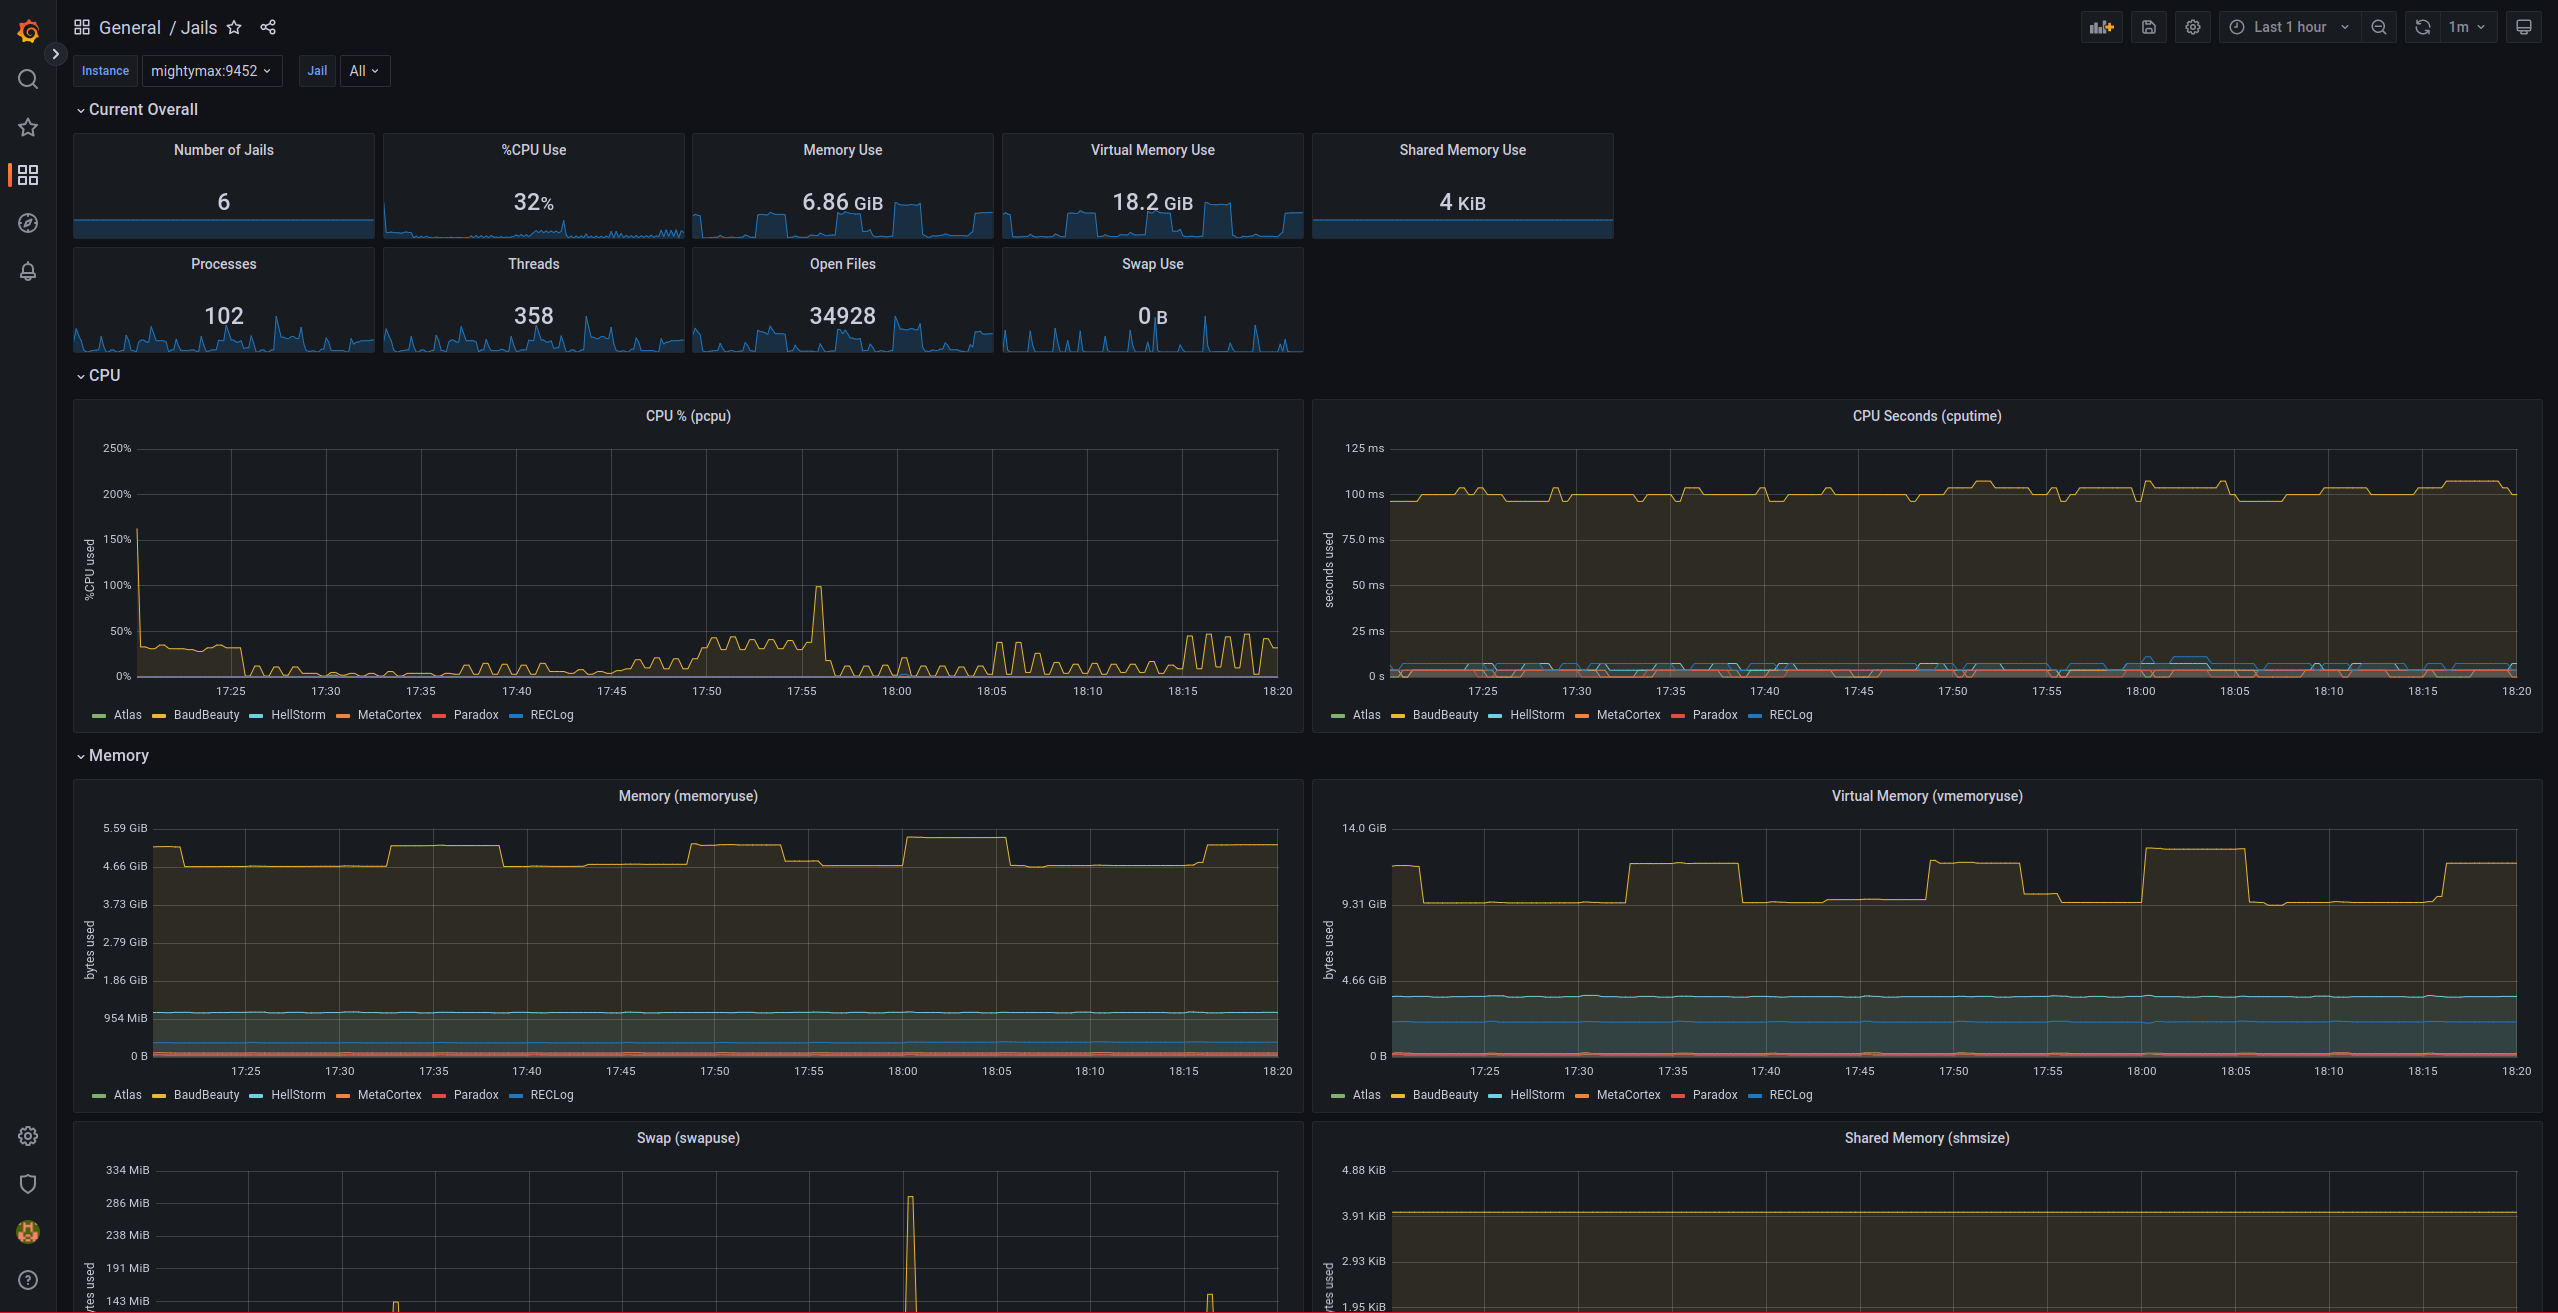Open the Explore compass icon
The width and height of the screenshot is (2558, 1313).
click(28, 223)
